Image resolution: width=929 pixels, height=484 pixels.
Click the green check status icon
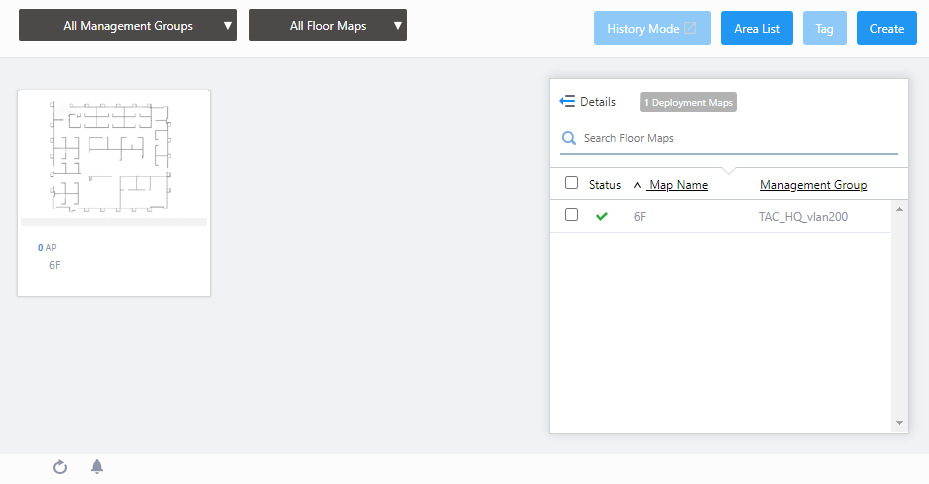pos(602,216)
